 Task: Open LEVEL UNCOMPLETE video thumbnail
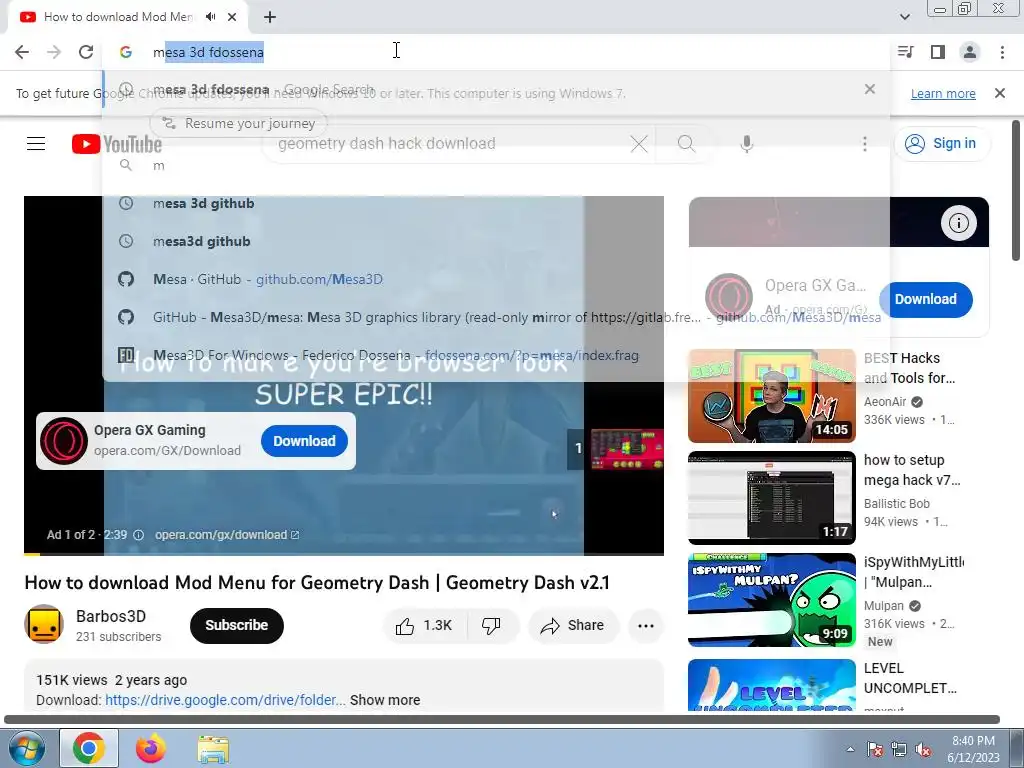coord(771,684)
